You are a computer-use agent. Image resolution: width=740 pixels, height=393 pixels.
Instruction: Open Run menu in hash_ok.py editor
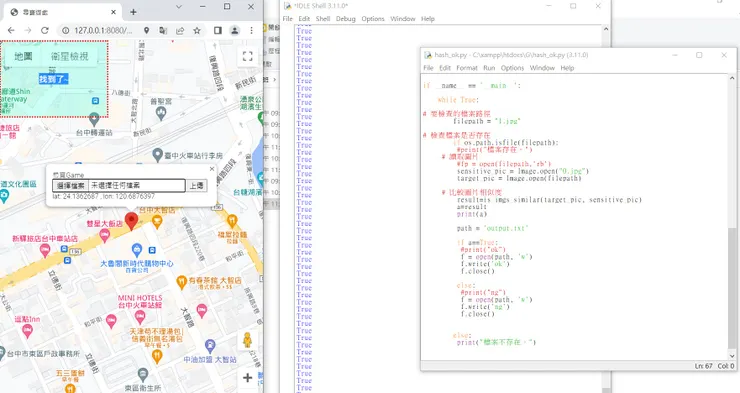pos(489,68)
